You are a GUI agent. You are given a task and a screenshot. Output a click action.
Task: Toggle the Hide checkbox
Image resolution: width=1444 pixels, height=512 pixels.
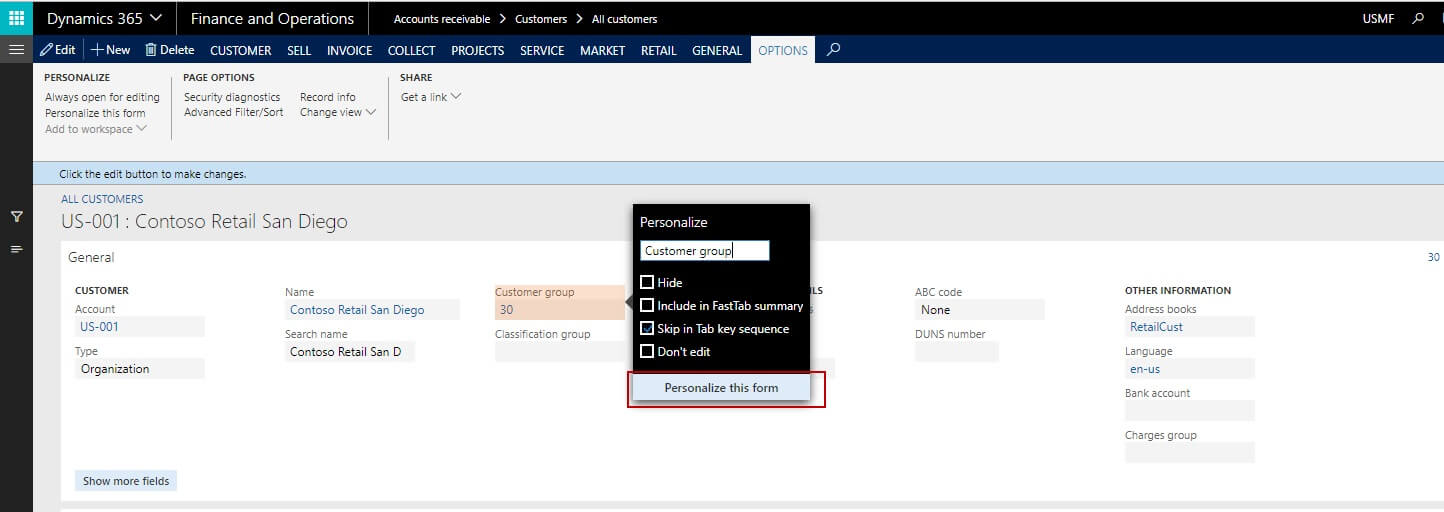click(647, 282)
